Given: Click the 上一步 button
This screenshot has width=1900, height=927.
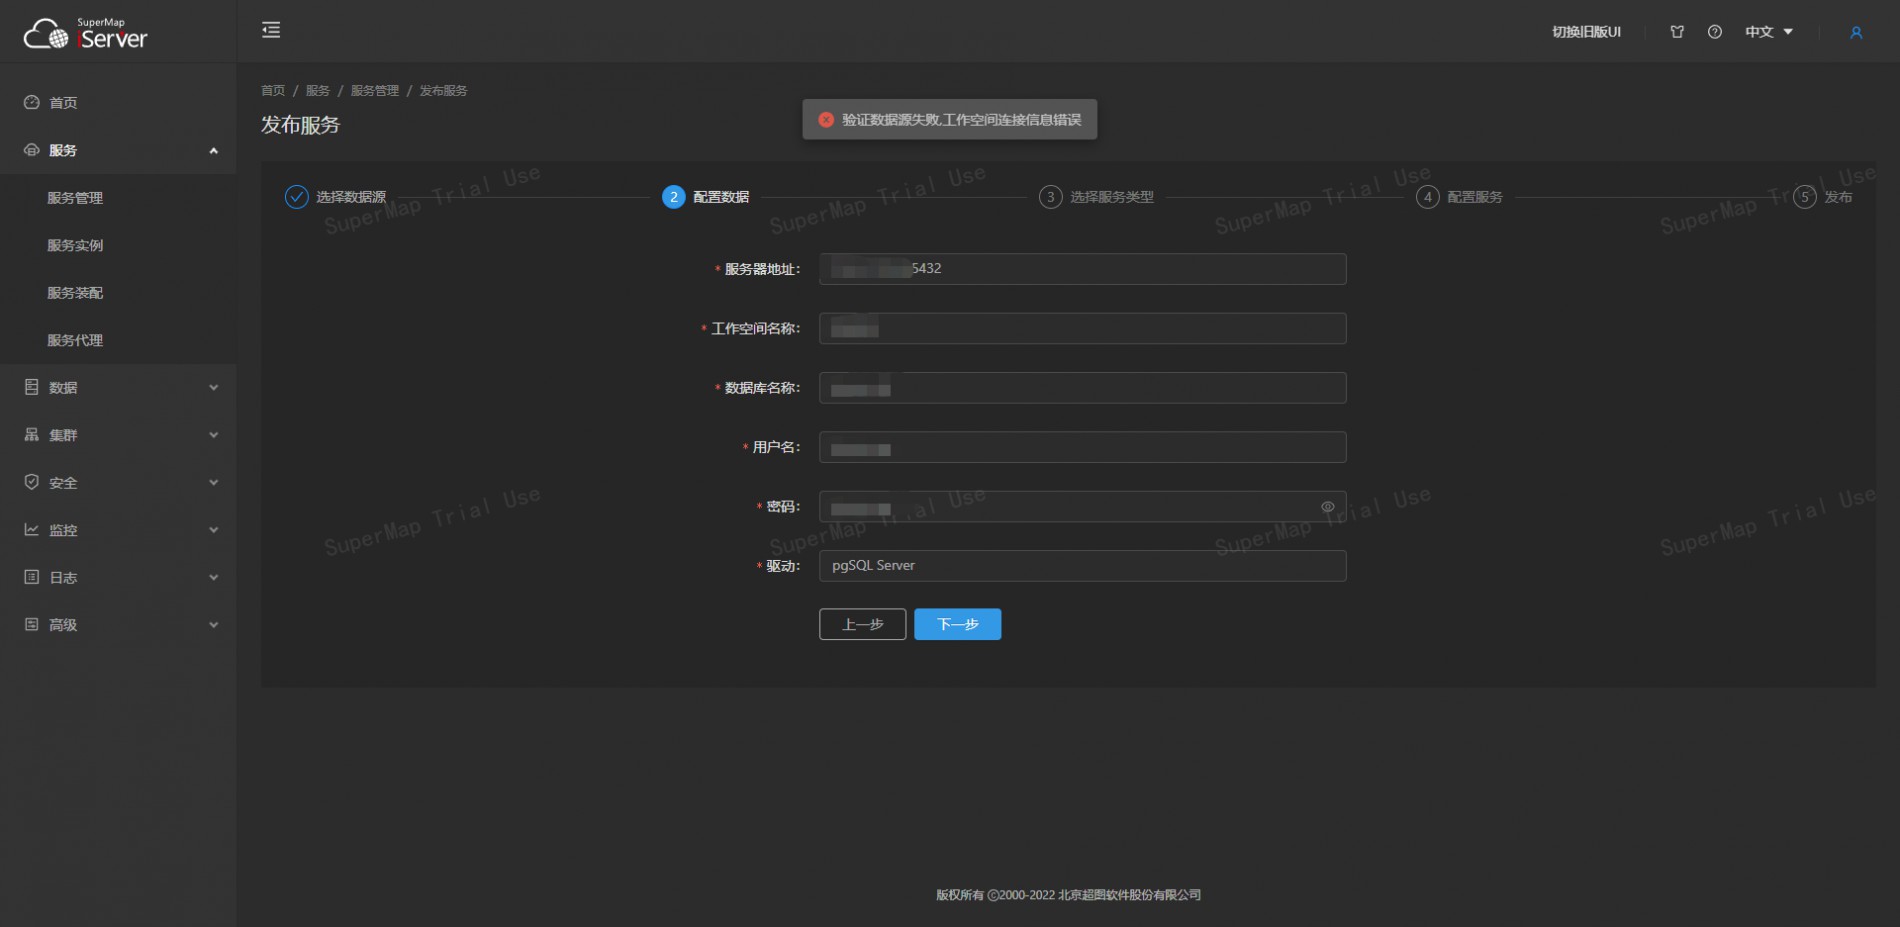Looking at the screenshot, I should pyautogui.click(x=863, y=624).
